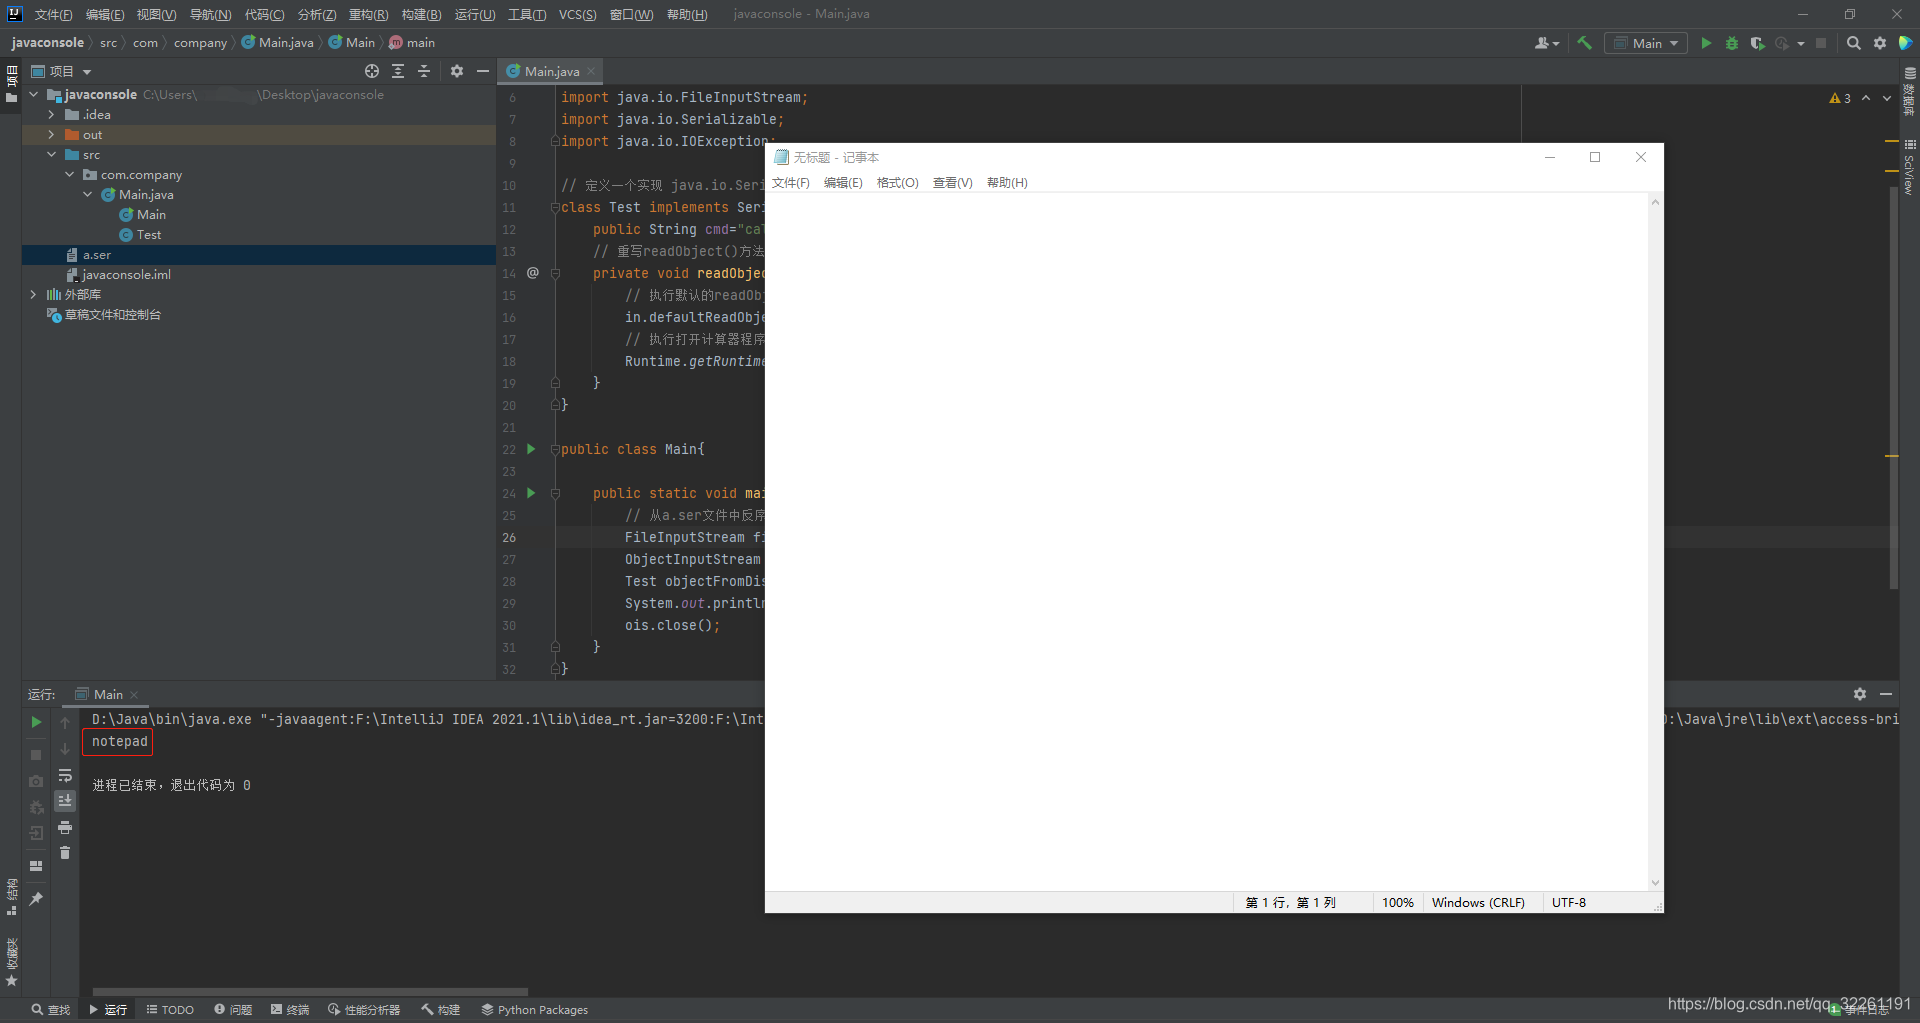The width and height of the screenshot is (1920, 1023).
Task: Open the TODO tool window button
Action: (x=170, y=1010)
